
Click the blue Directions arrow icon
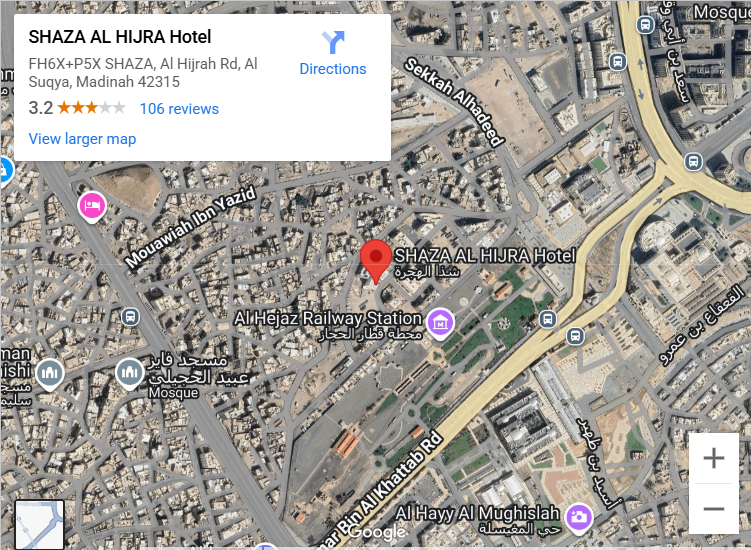point(333,42)
